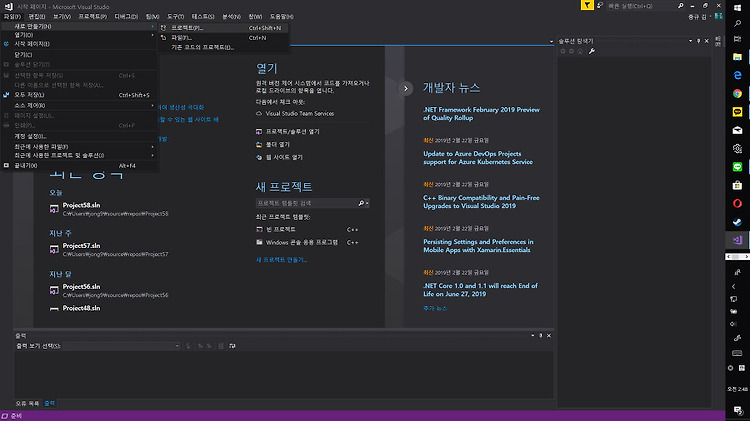Click 끝내기 (Exit) in File menu
Screen dimensions: 750x421
coord(79,166)
